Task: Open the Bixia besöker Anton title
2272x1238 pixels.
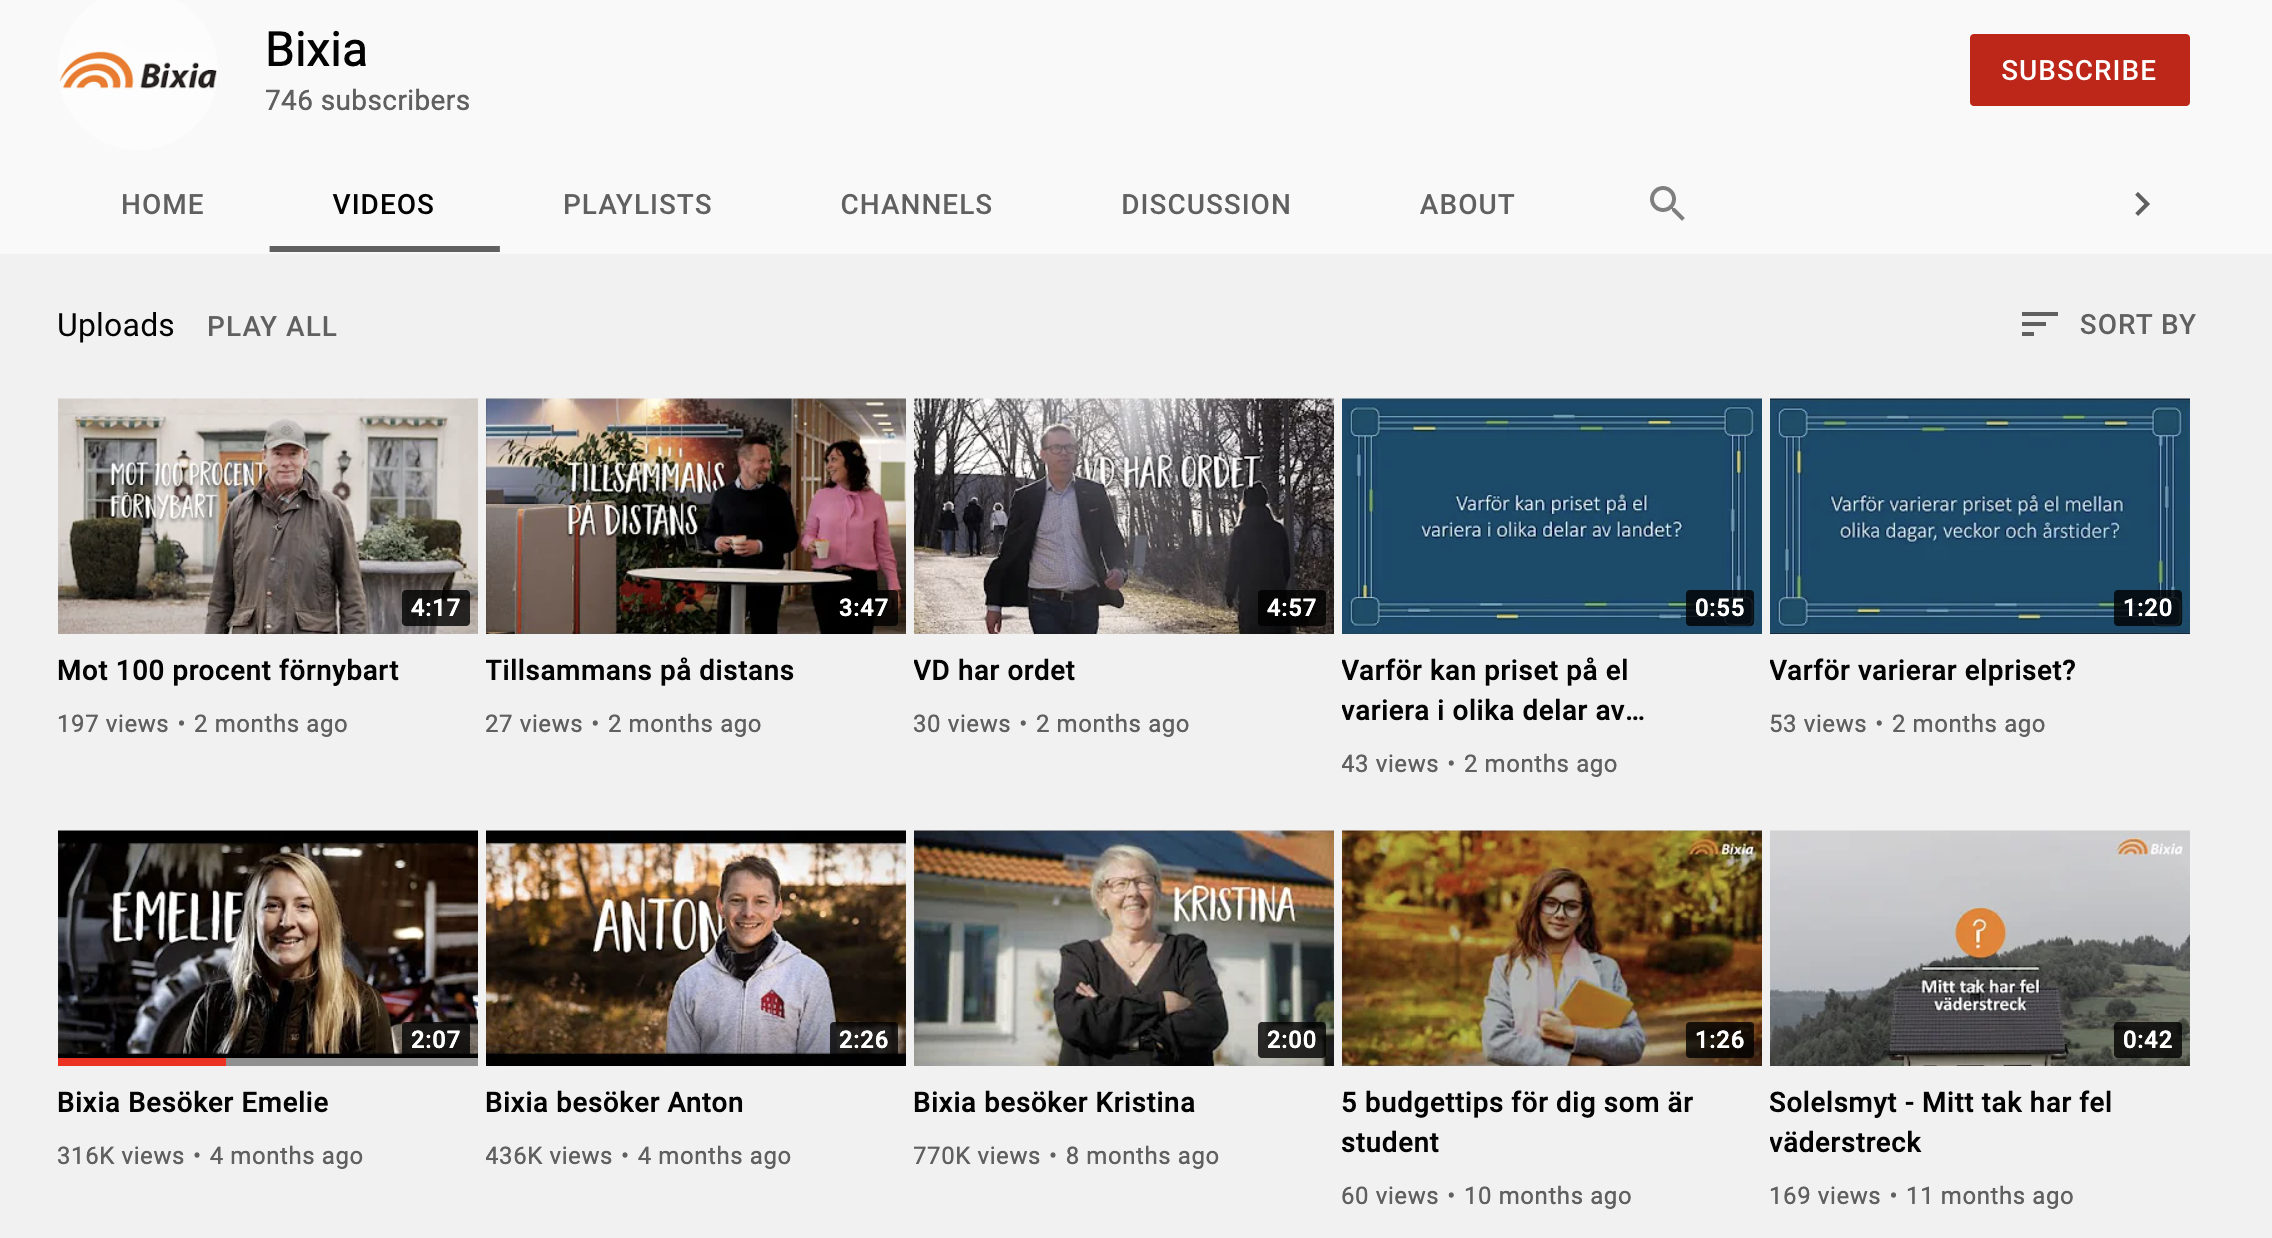Action: point(614,1102)
